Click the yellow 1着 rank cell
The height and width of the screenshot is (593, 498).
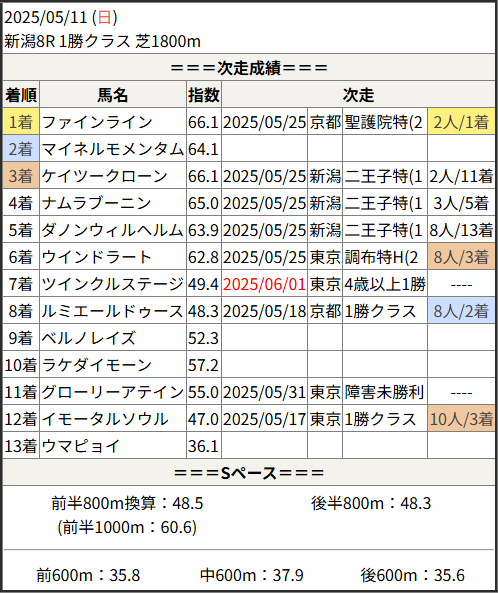click(21, 122)
